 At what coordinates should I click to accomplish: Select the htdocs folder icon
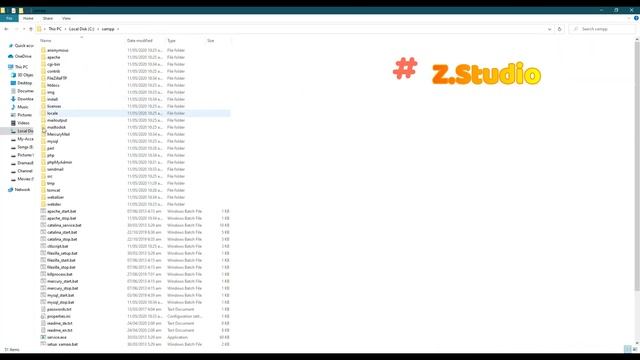point(43,85)
